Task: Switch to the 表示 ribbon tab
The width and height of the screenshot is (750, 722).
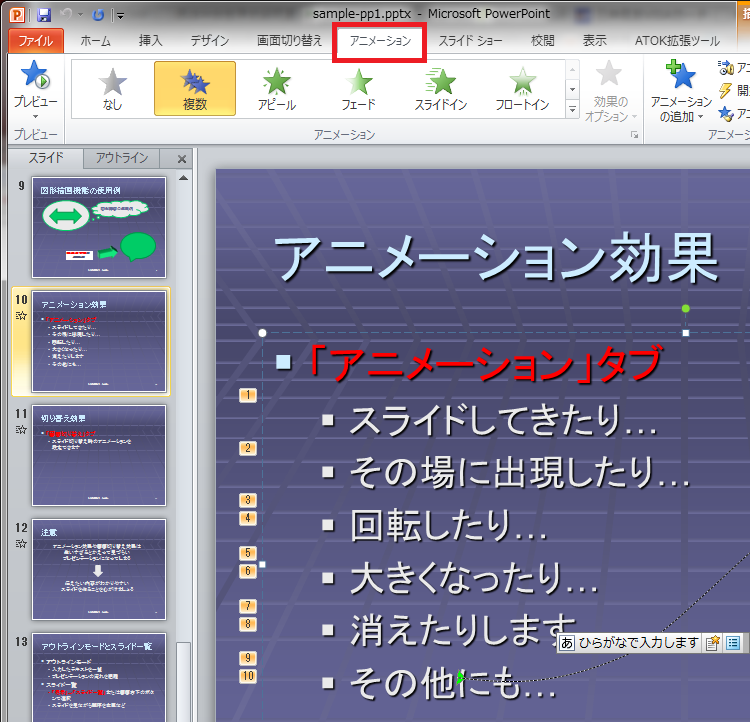Action: coord(595,41)
